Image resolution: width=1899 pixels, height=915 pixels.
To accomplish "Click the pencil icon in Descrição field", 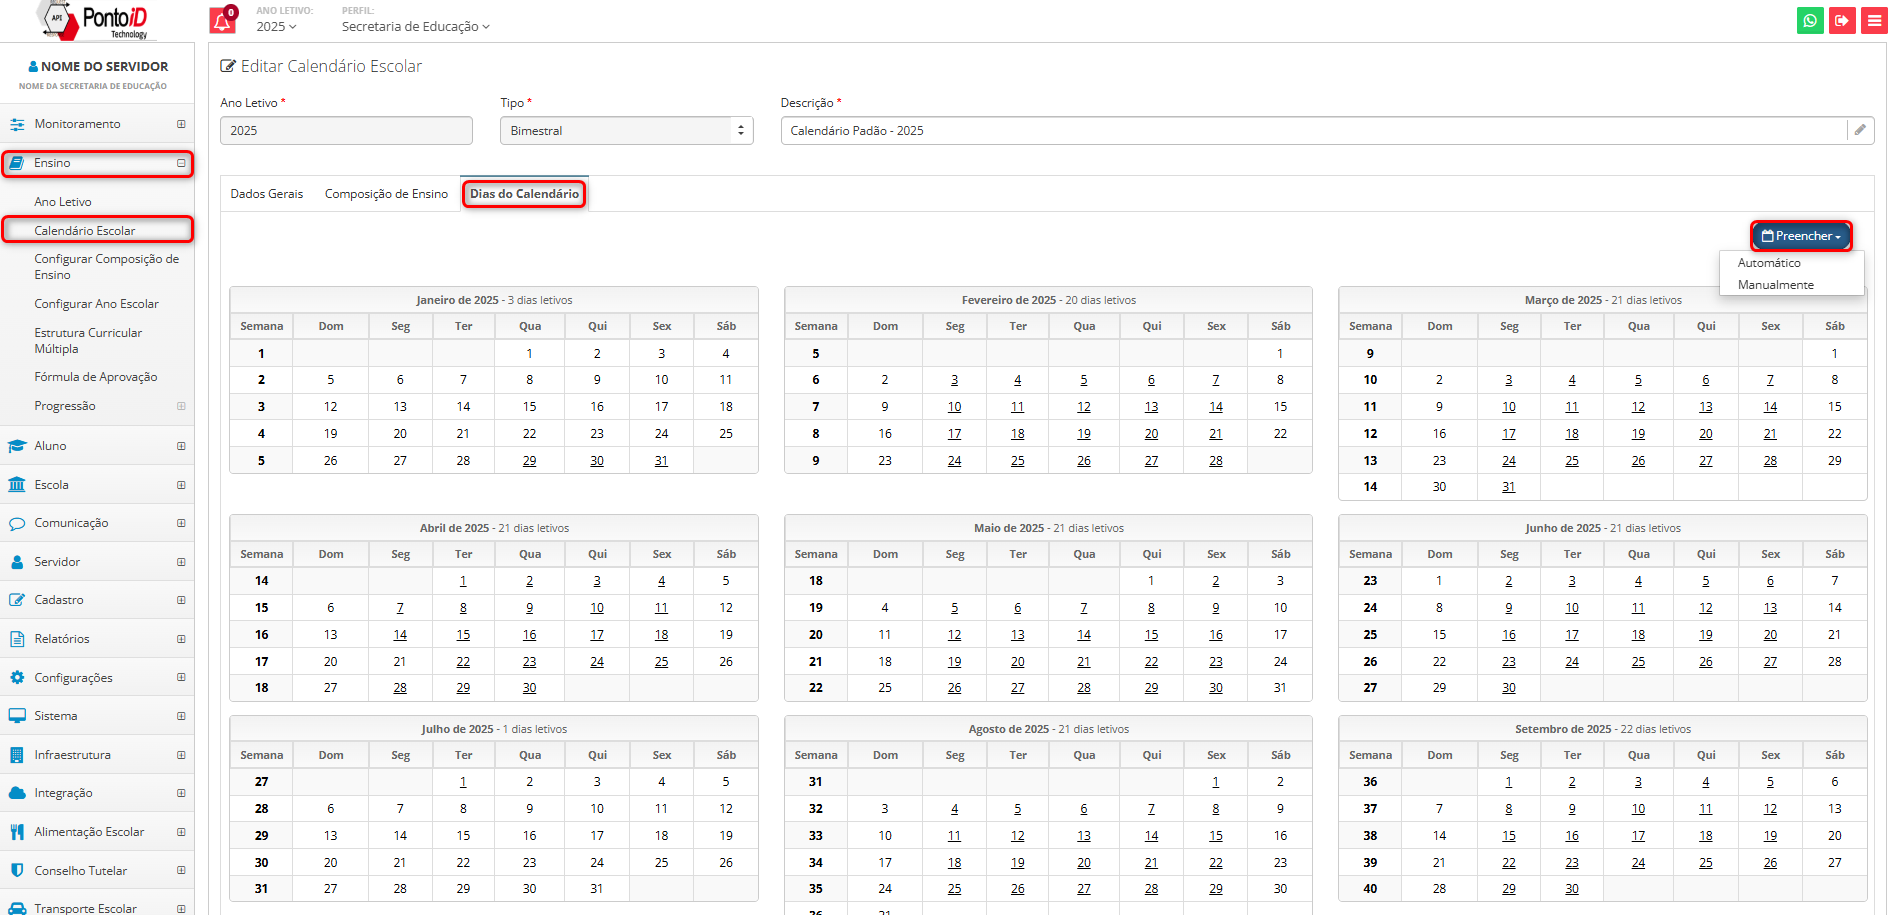I will [x=1860, y=130].
